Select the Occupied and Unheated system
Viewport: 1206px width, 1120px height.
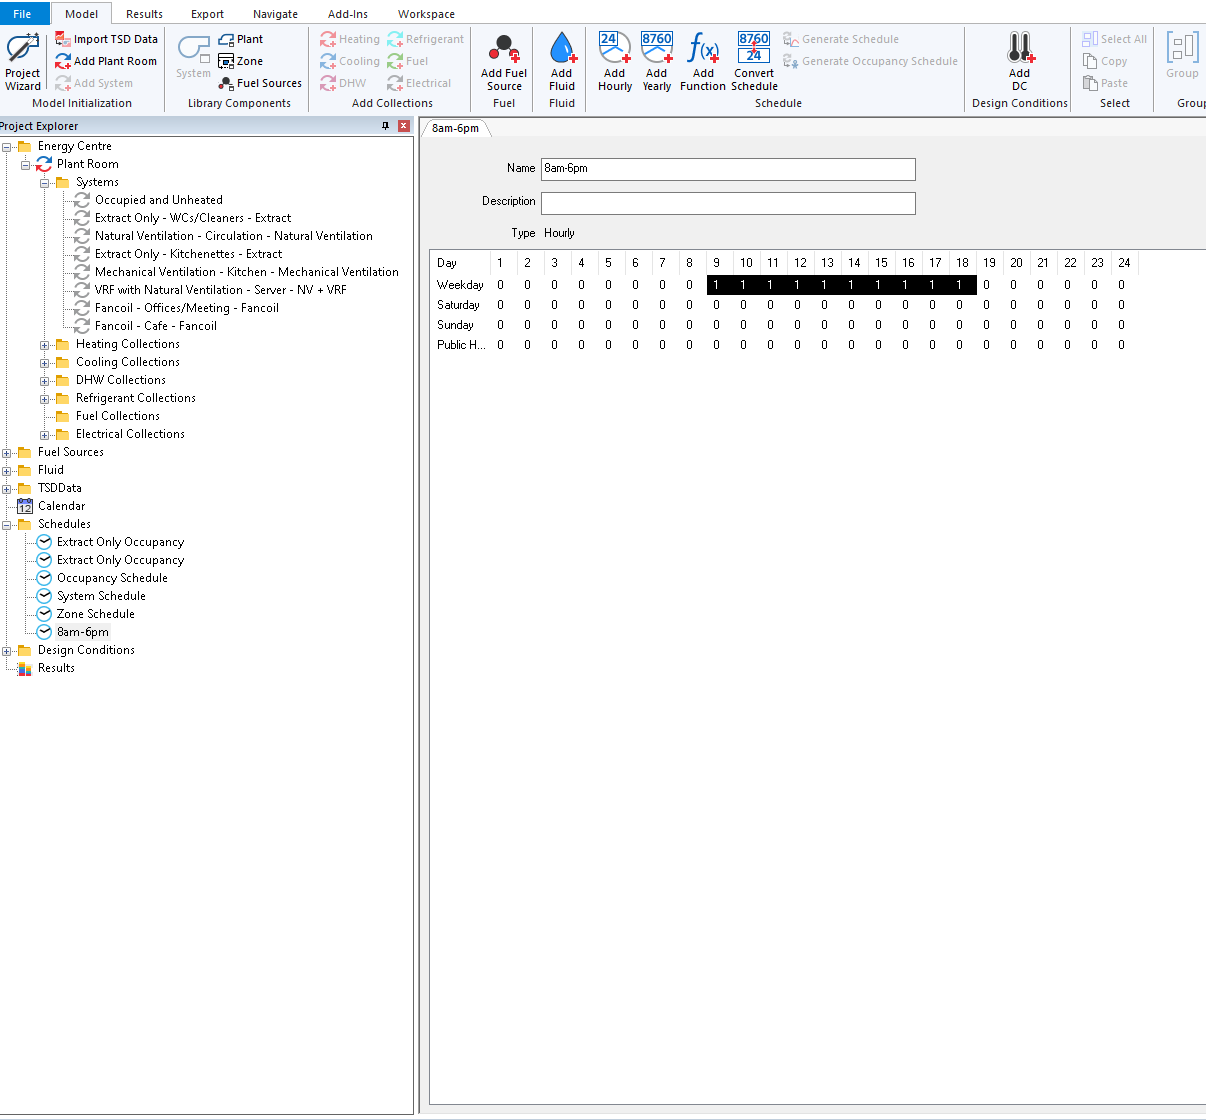pyautogui.click(x=159, y=200)
